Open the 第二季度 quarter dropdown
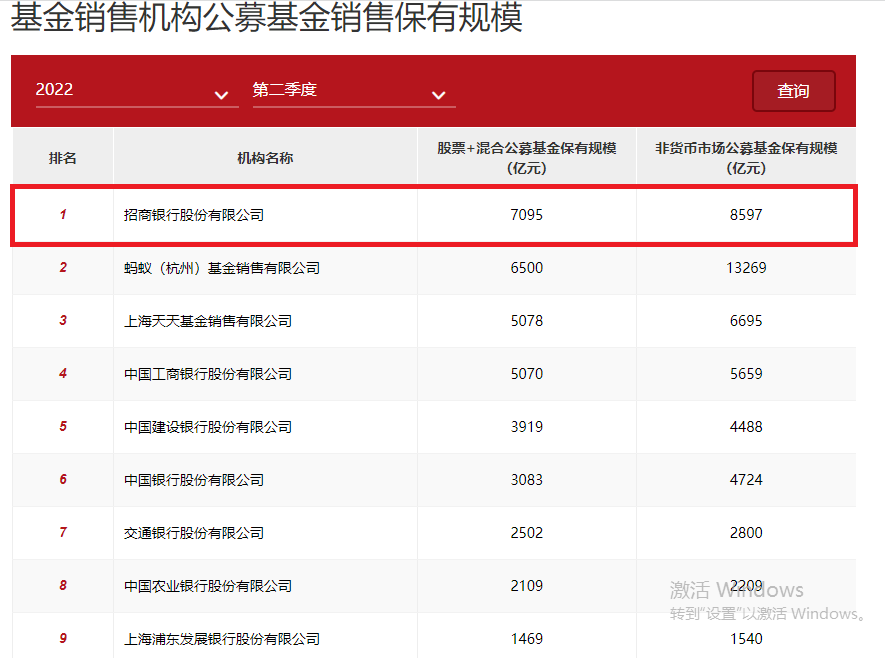 [354, 91]
